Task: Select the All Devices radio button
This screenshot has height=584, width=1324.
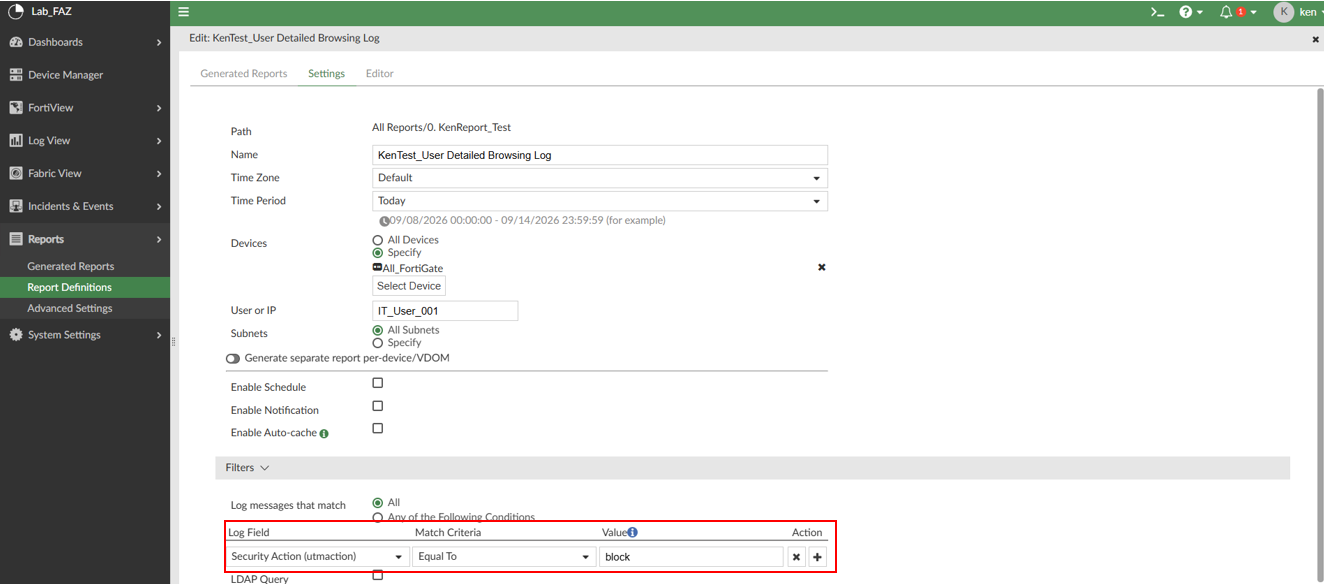Action: (378, 240)
